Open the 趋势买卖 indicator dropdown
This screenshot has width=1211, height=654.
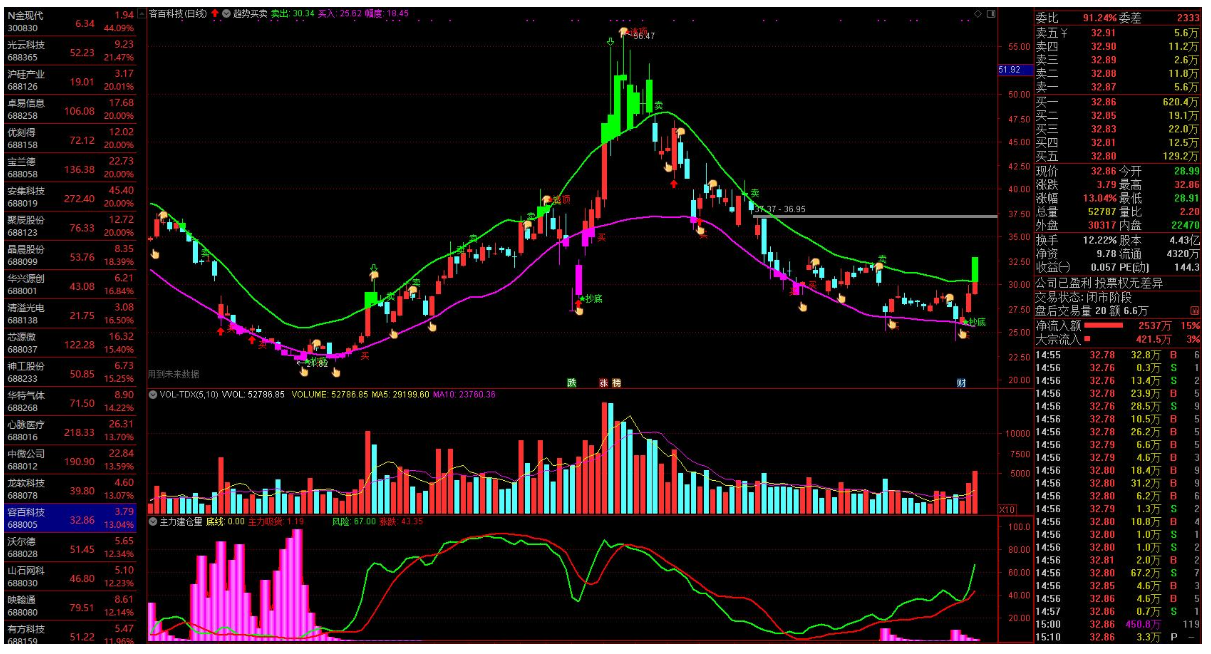pos(226,15)
